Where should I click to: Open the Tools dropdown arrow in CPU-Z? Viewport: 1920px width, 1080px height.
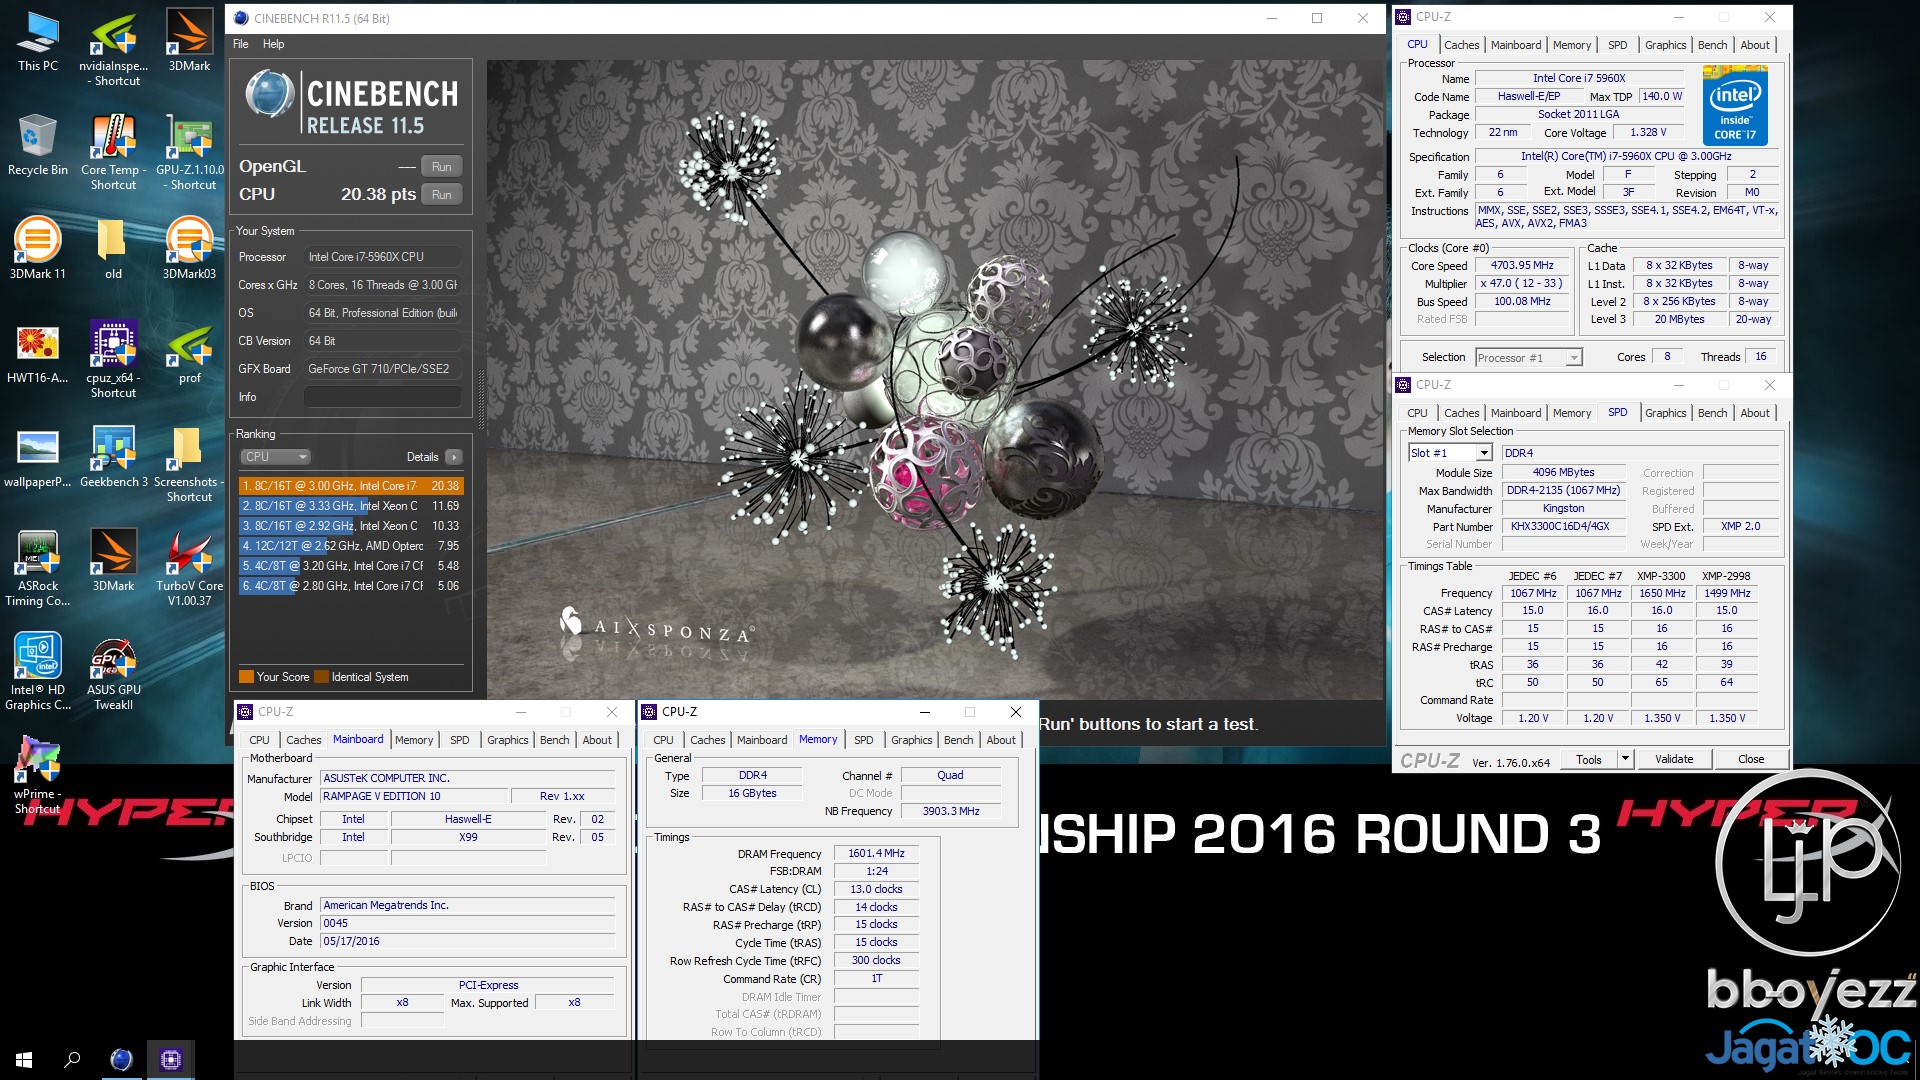click(x=1625, y=759)
